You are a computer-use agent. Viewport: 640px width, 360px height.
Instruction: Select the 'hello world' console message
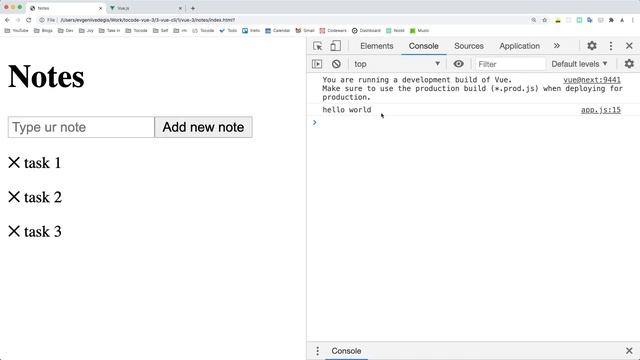[x=347, y=110]
